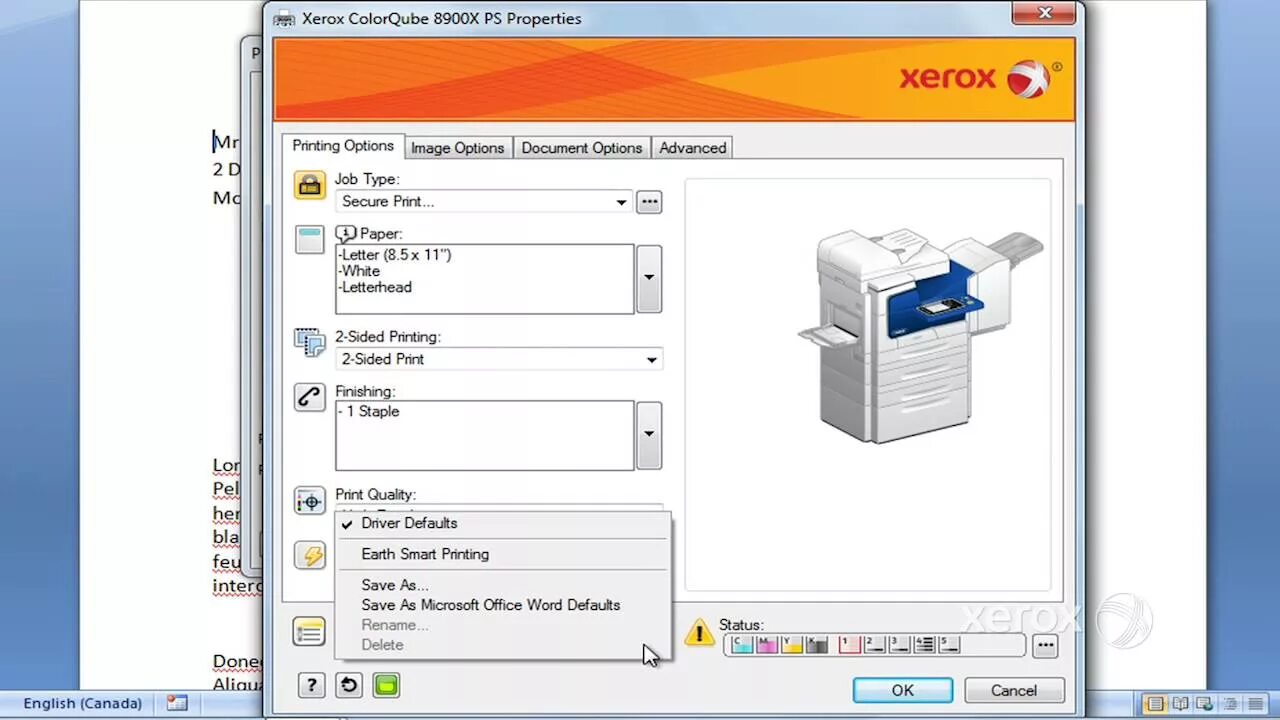Screen dimensions: 1280x720
Task: Click the yellow status warning triangle
Action: click(x=699, y=633)
